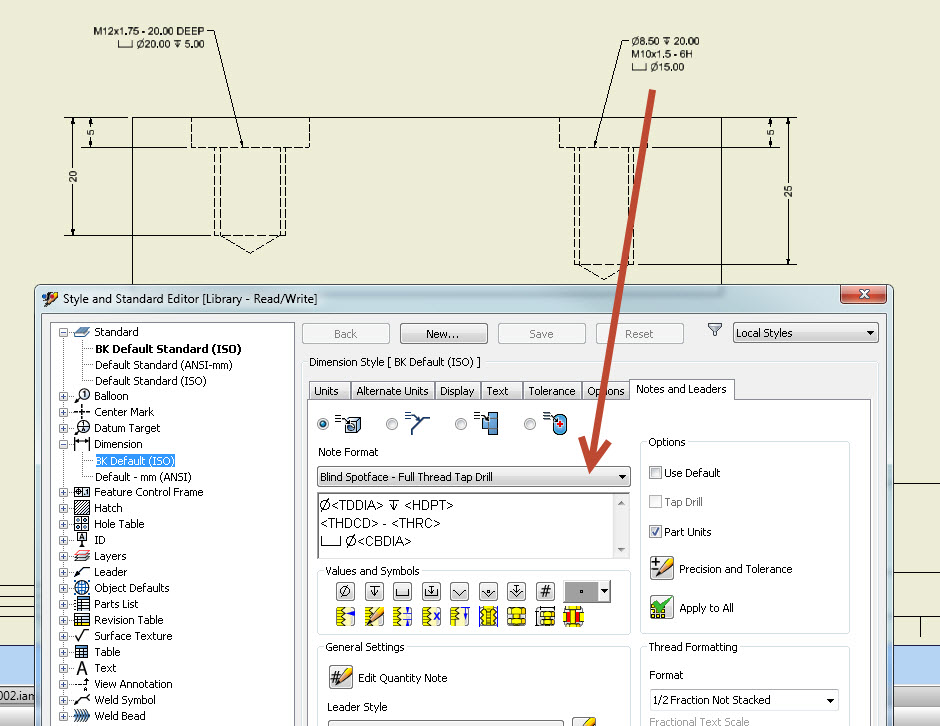Viewport: 940px width, 726px height.
Task: Click the quantity note '#' symbol button
Action: (545, 591)
